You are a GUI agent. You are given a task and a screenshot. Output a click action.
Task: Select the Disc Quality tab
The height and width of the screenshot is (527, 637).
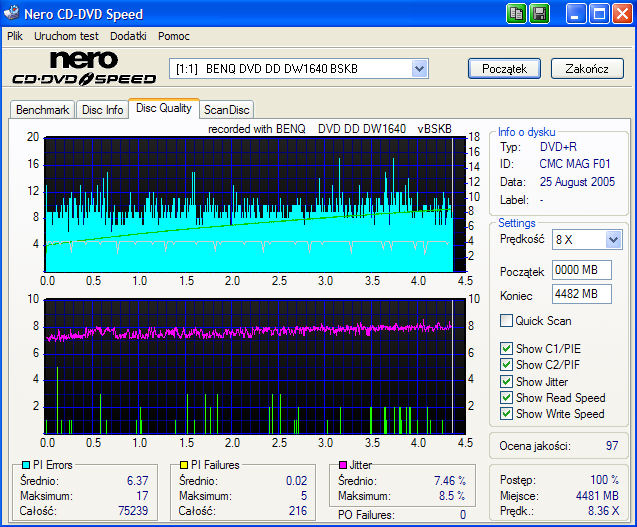(x=164, y=108)
